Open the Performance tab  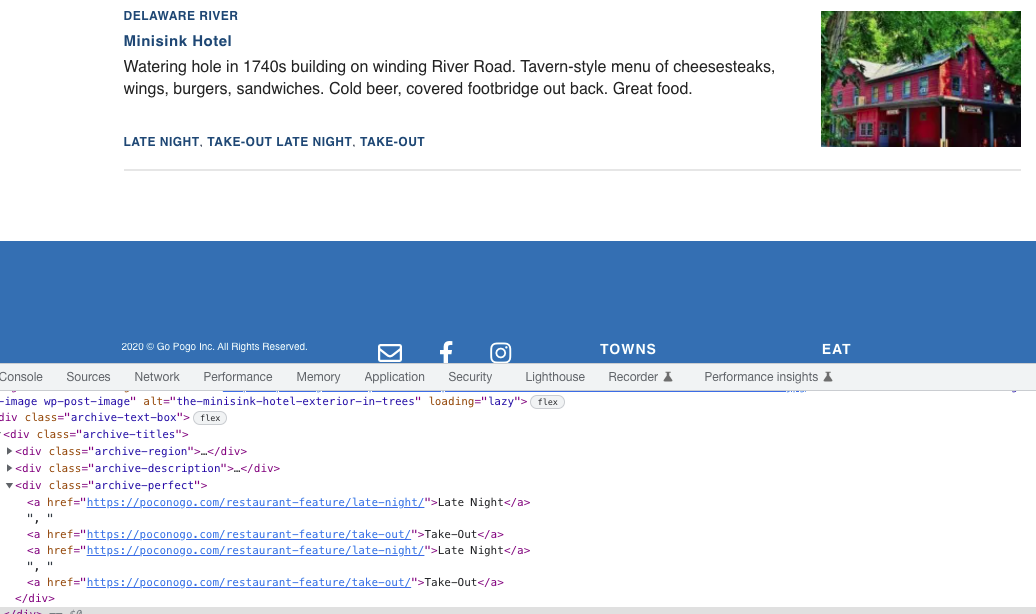pos(238,377)
